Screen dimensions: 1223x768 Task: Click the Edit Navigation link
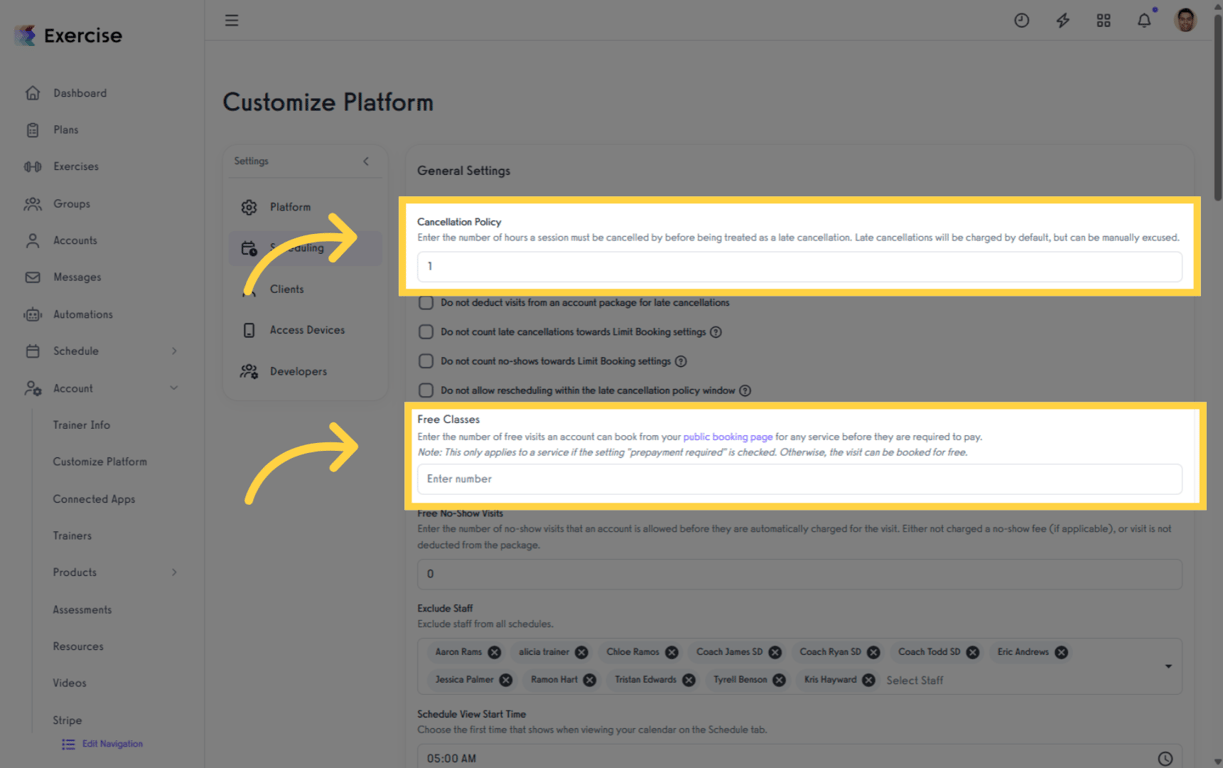pos(102,744)
